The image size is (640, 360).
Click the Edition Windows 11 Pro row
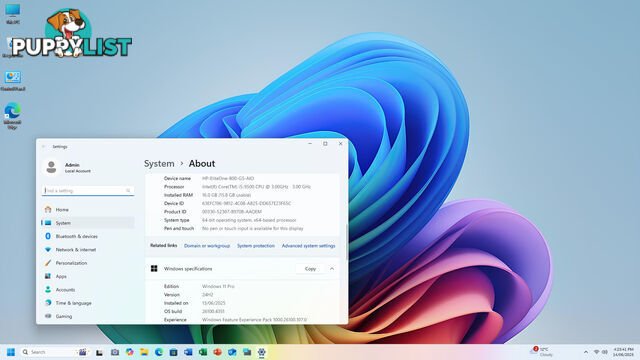[242, 287]
